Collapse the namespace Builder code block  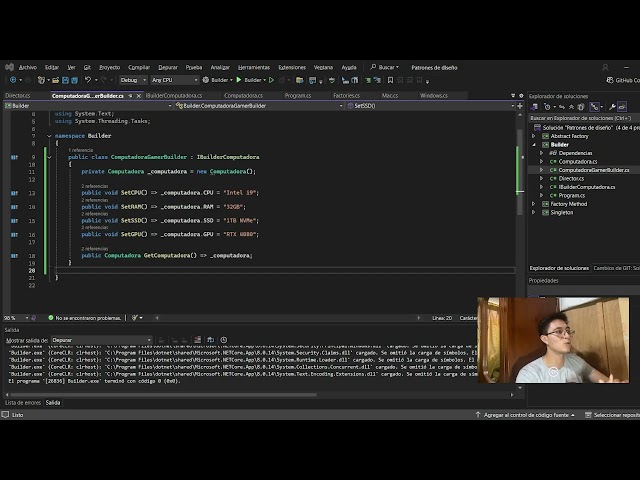point(49,136)
